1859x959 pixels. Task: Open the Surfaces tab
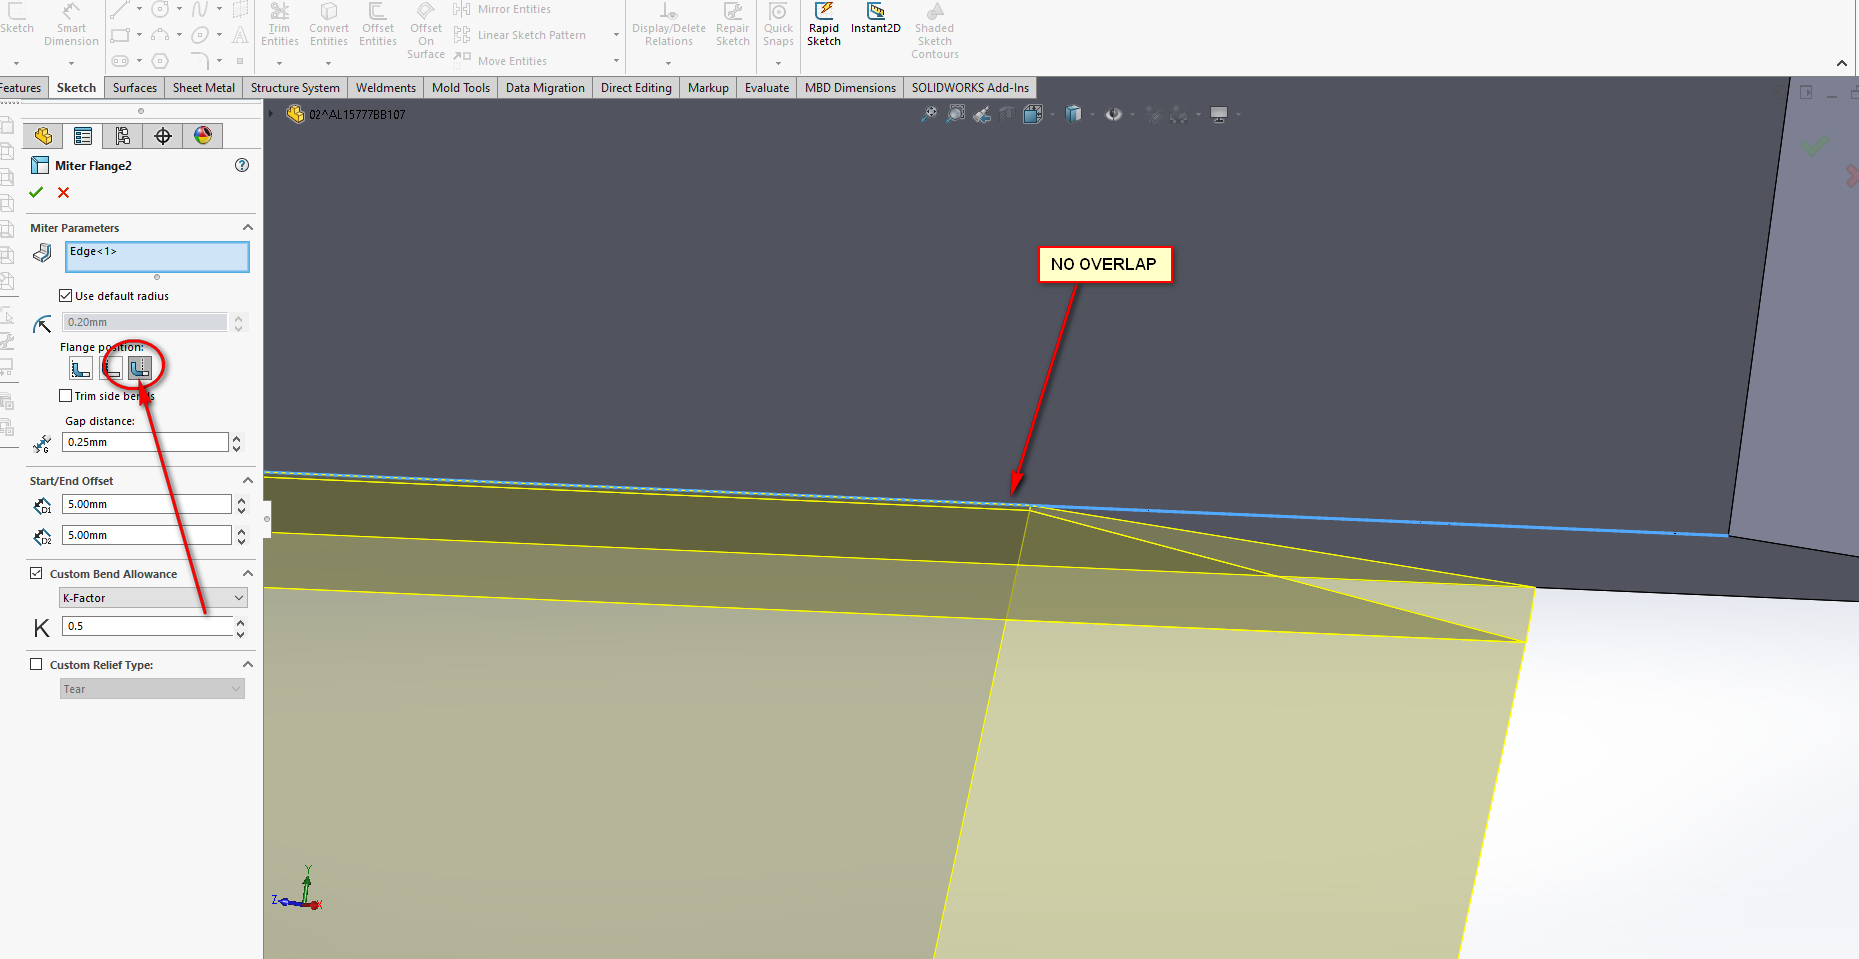135,88
